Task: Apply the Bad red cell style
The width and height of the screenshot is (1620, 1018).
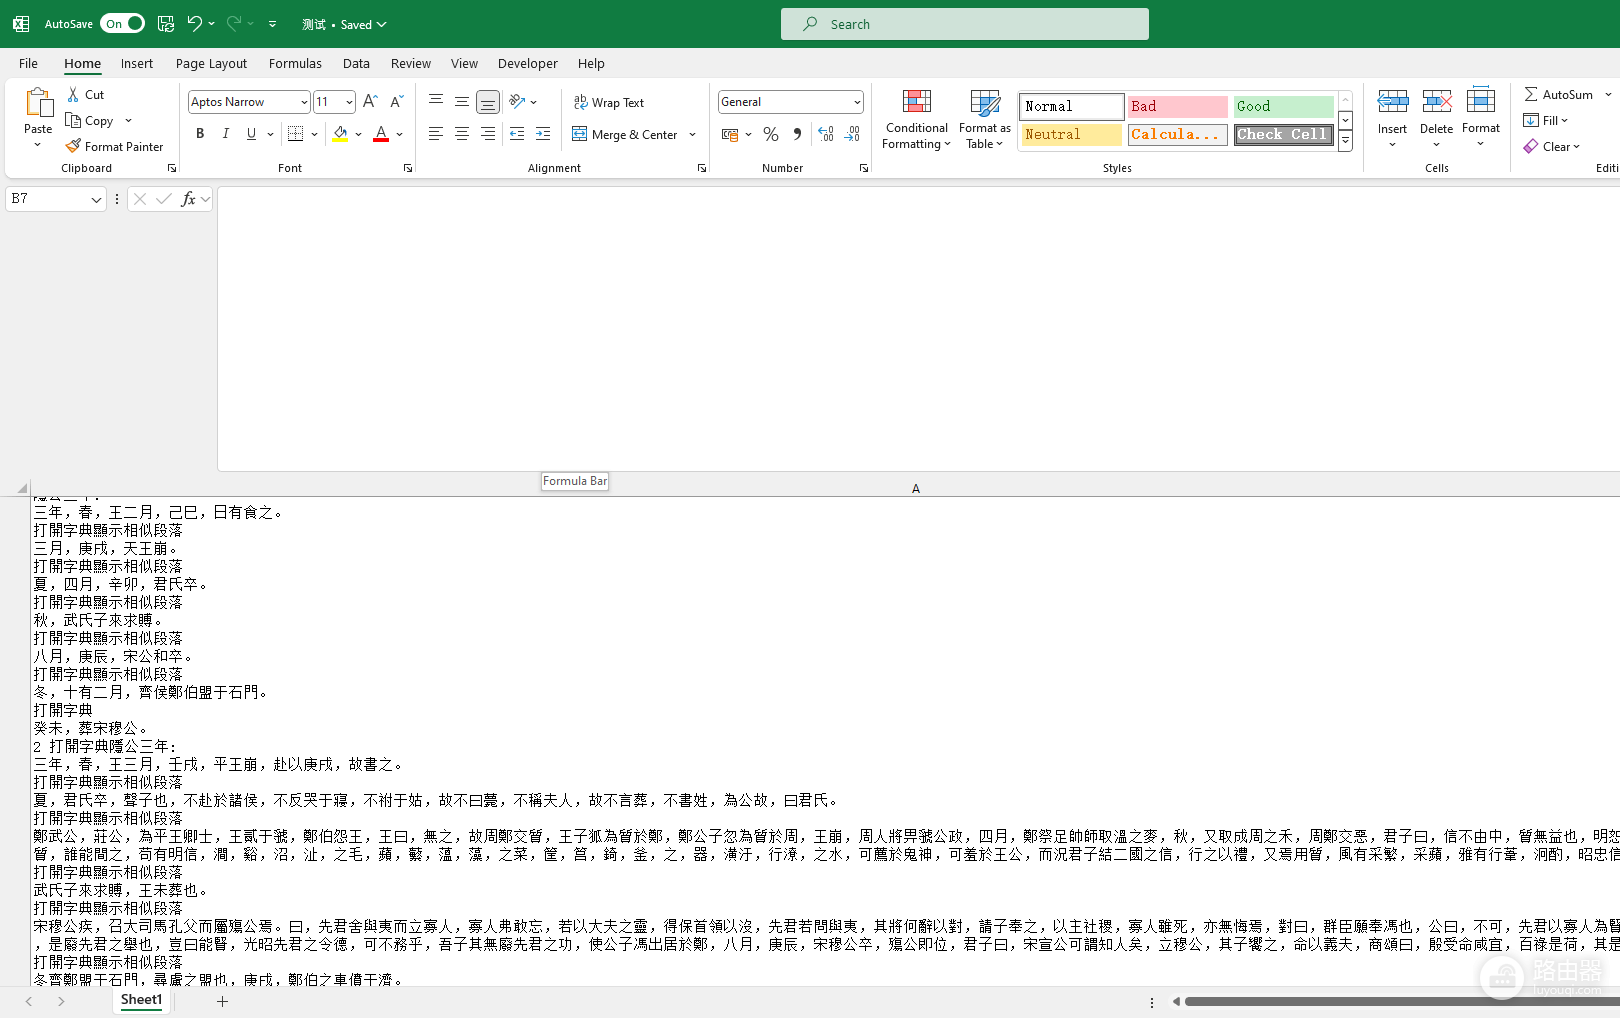Action: click(1178, 106)
